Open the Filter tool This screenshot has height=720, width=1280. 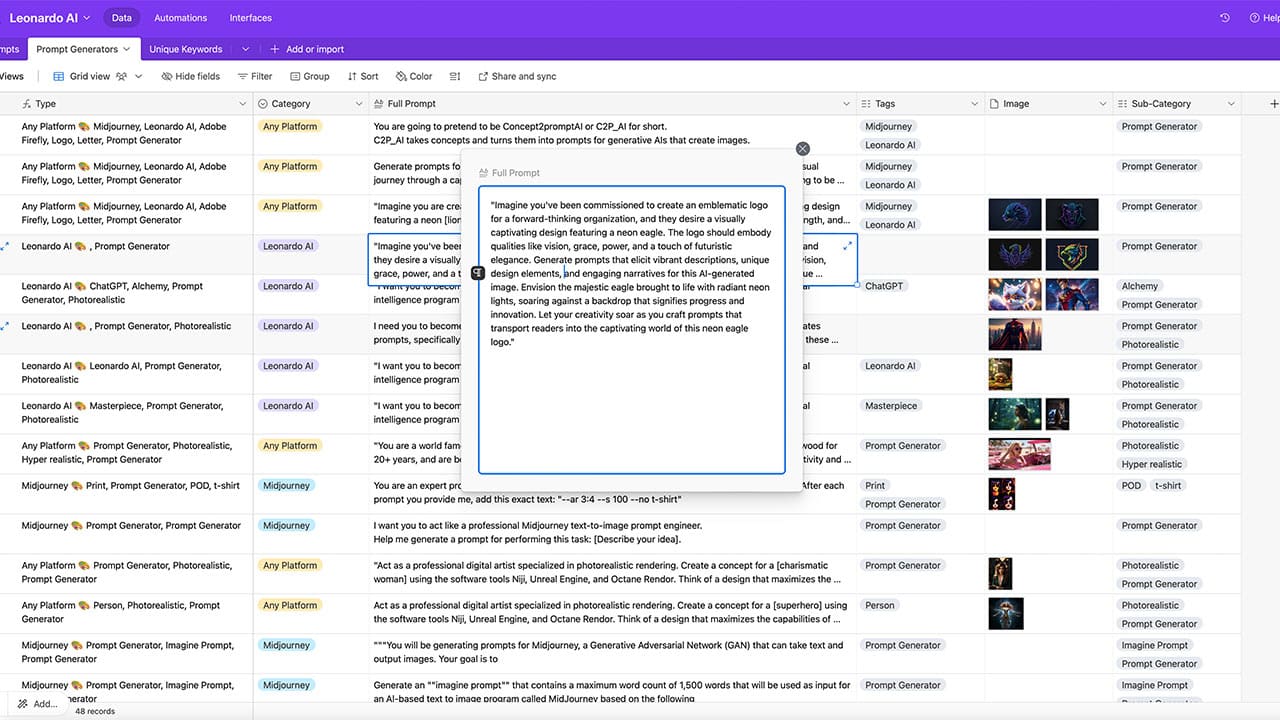tap(255, 76)
